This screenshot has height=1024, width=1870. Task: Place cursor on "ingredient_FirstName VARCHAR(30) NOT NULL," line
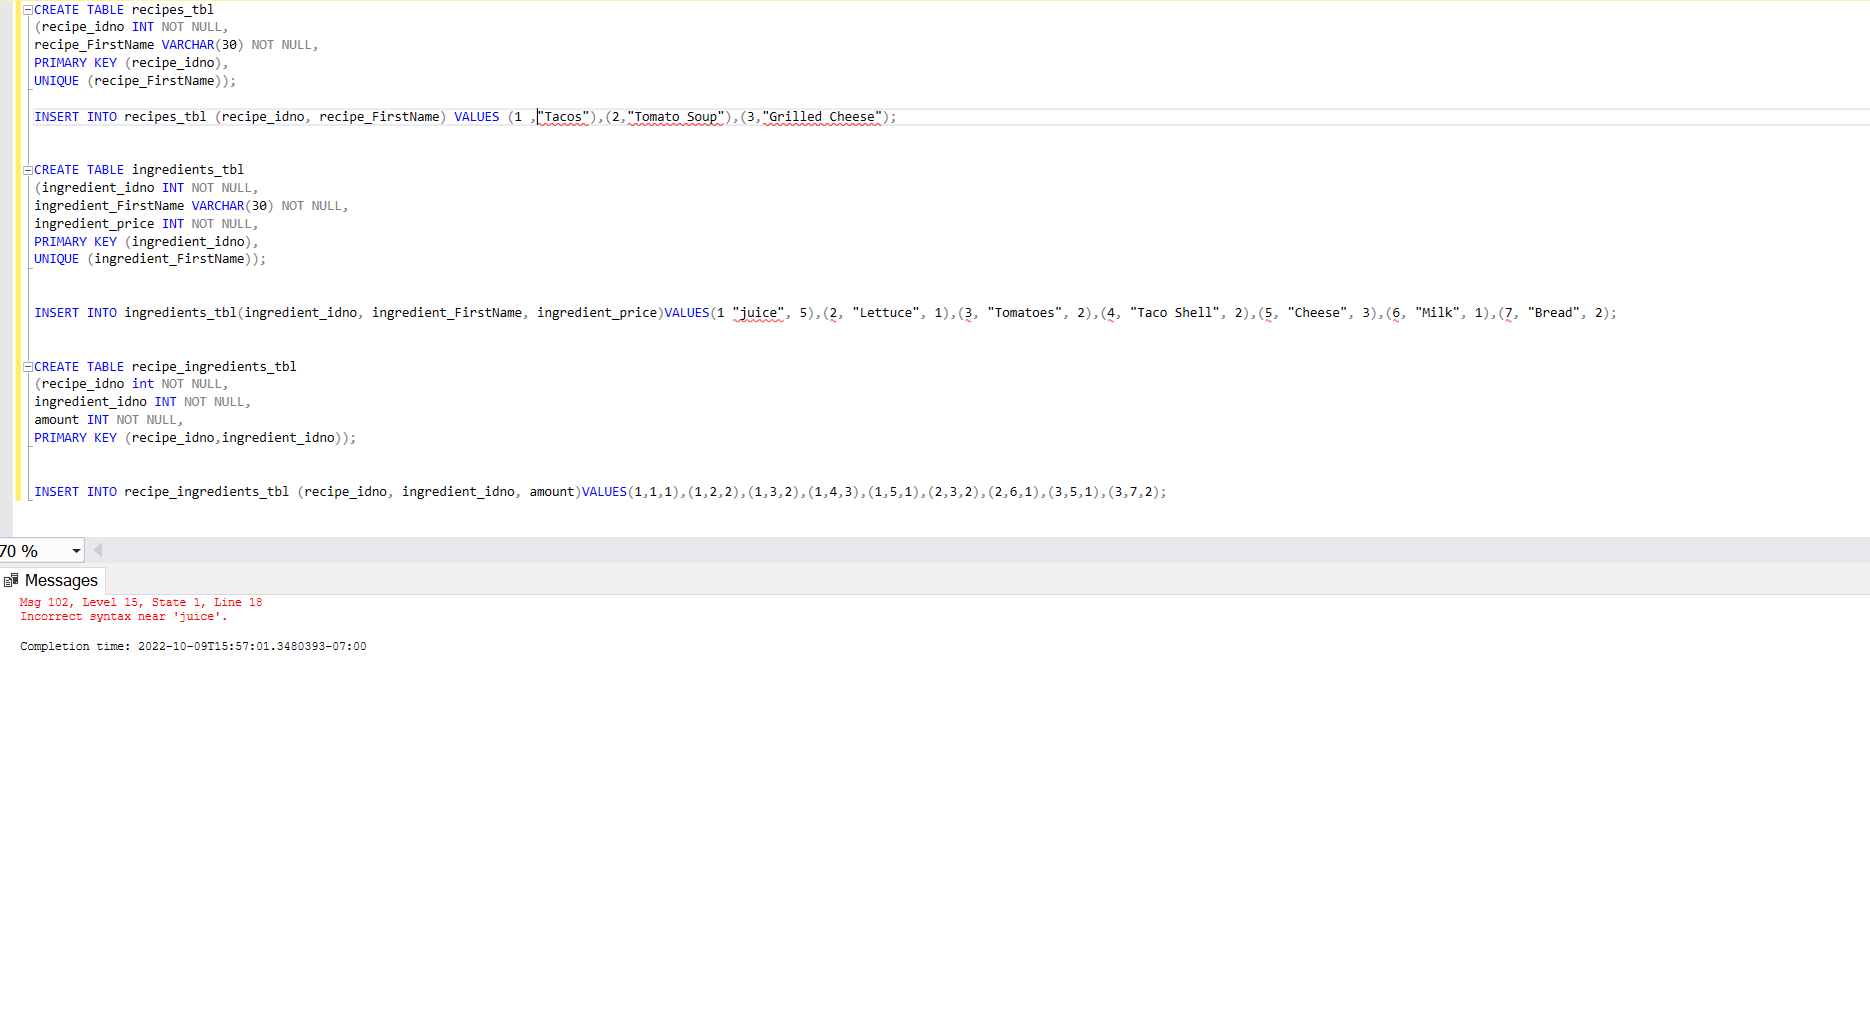tap(191, 206)
